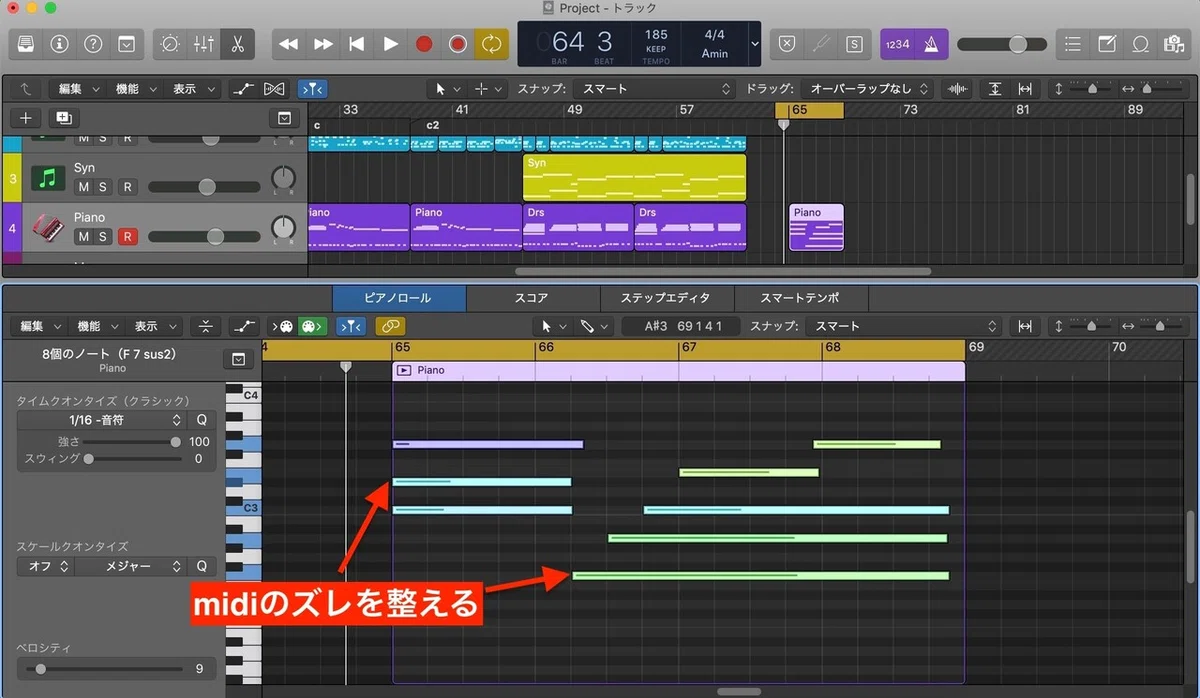The height and width of the screenshot is (698, 1200).
Task: Mute the Syn track
Action: point(84,187)
